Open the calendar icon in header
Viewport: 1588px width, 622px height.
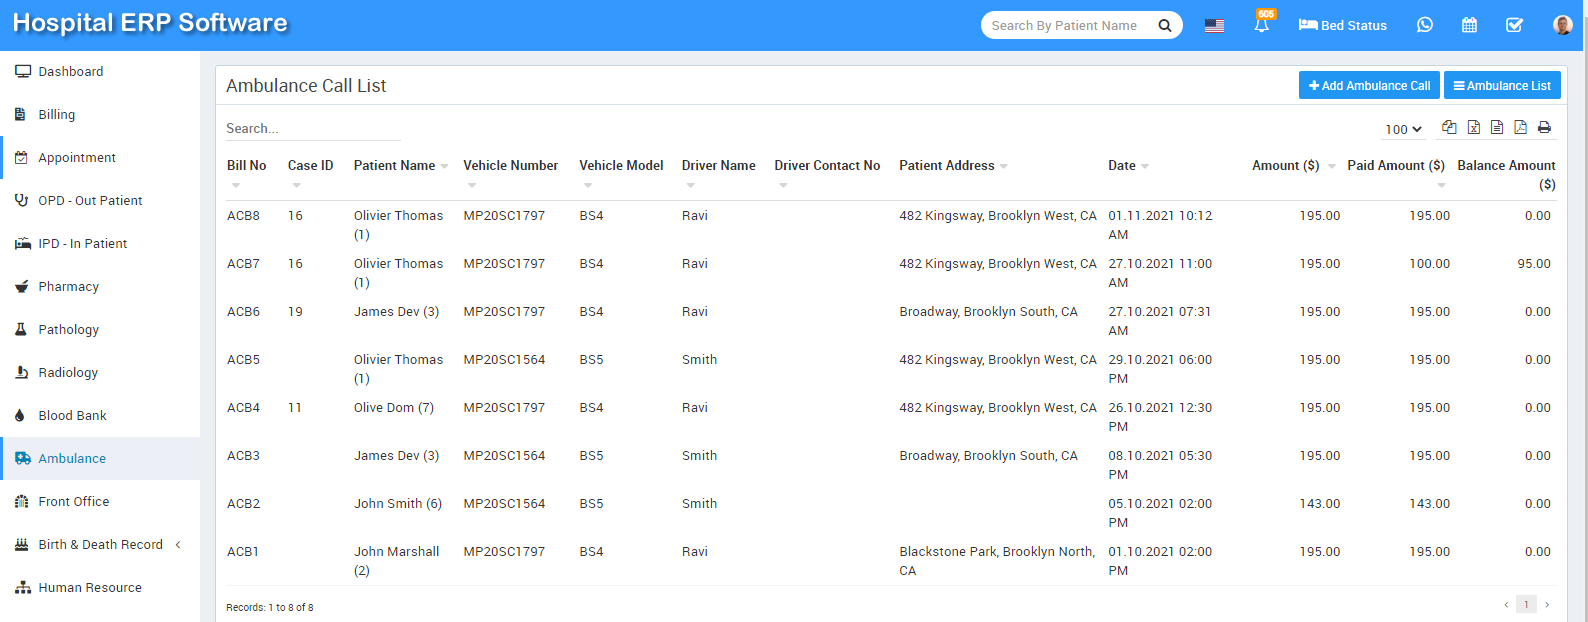1469,25
